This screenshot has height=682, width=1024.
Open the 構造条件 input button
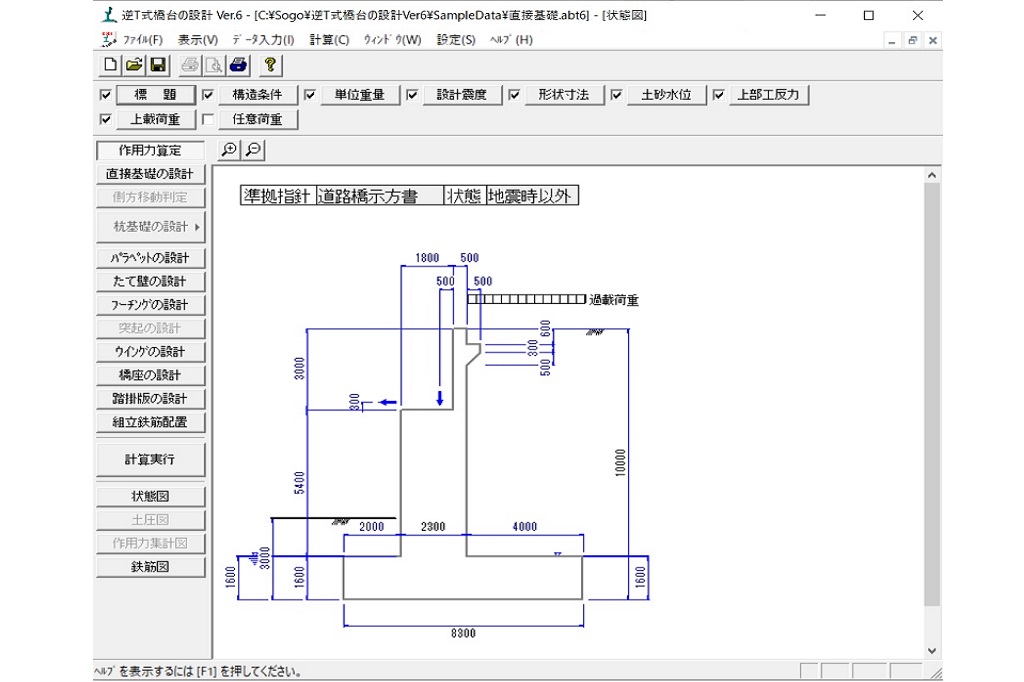point(257,95)
